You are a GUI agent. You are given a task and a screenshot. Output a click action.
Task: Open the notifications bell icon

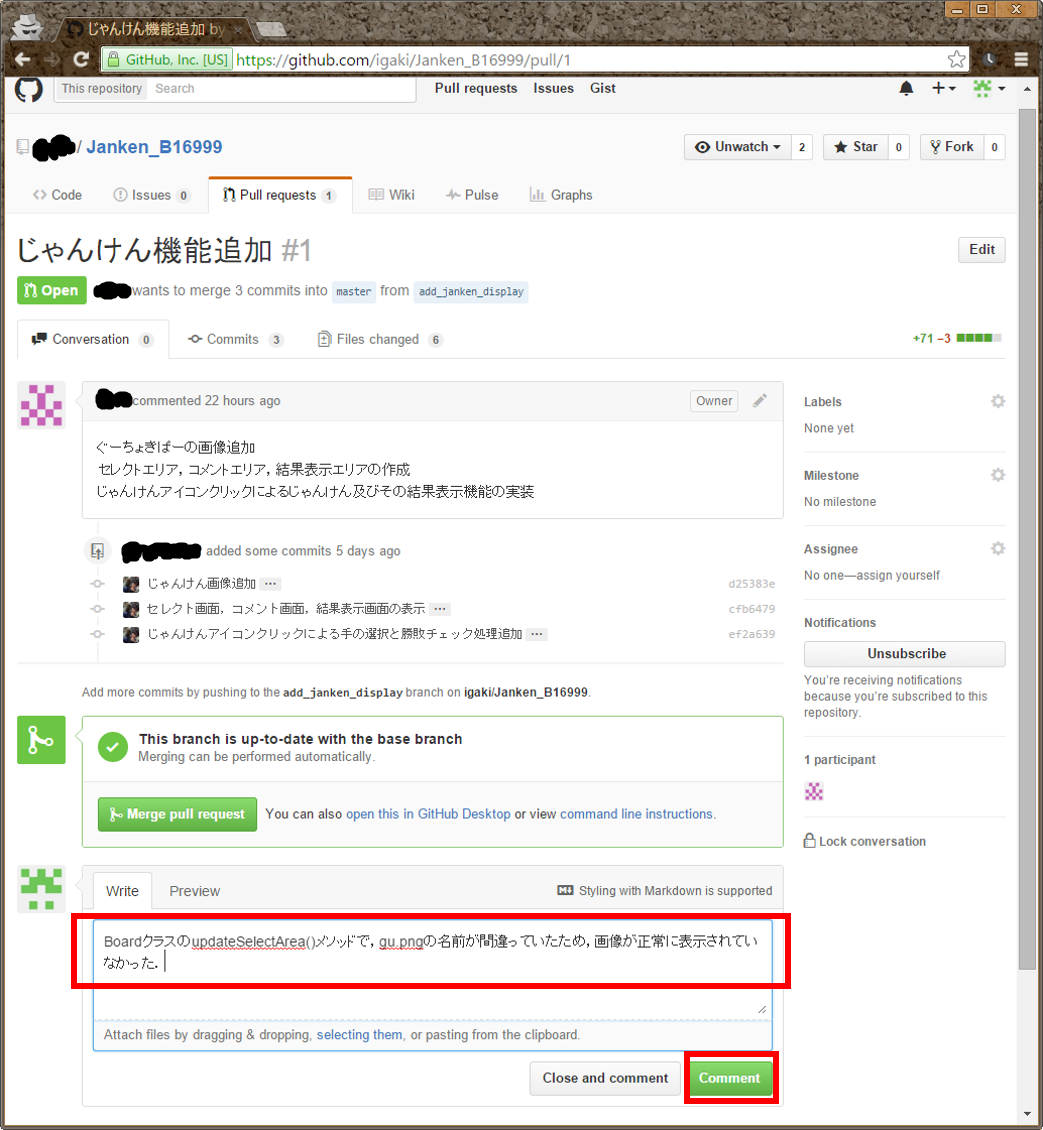[906, 89]
